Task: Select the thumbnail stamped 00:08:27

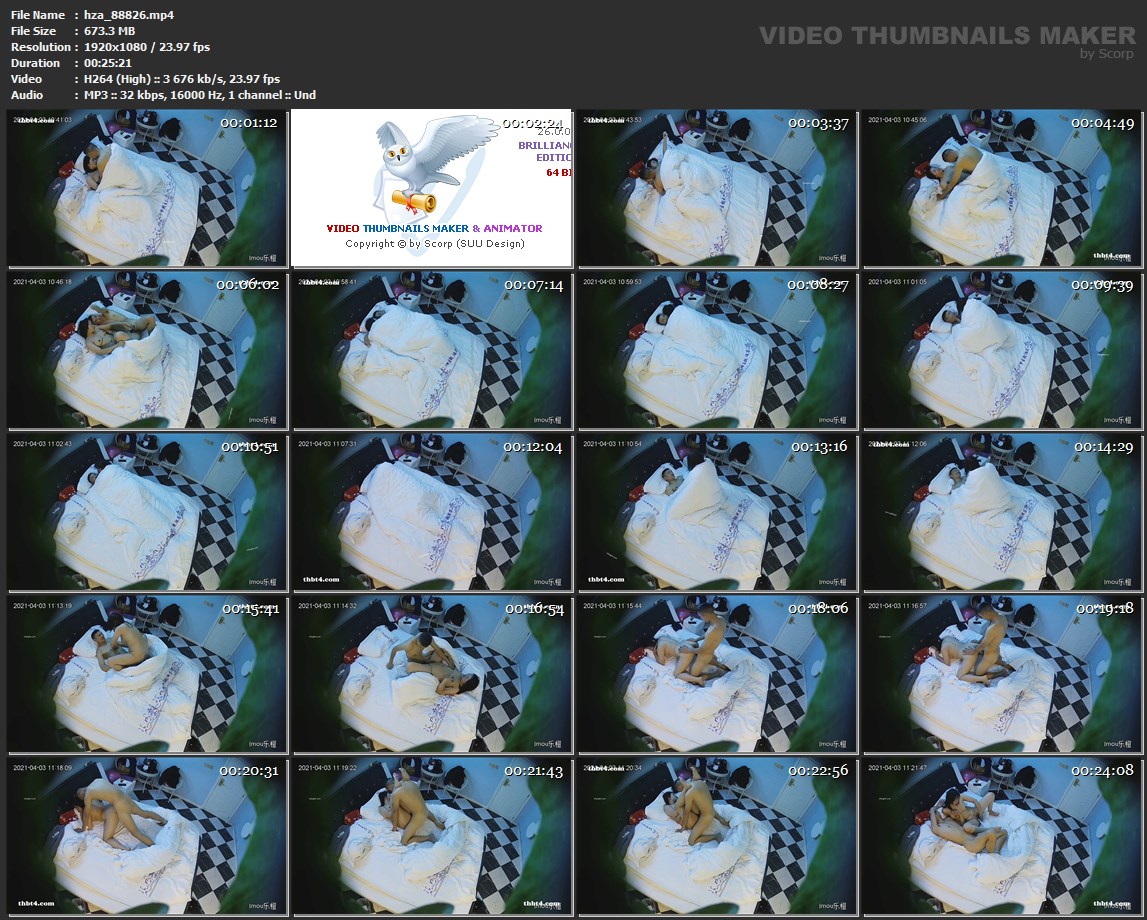Action: click(717, 351)
